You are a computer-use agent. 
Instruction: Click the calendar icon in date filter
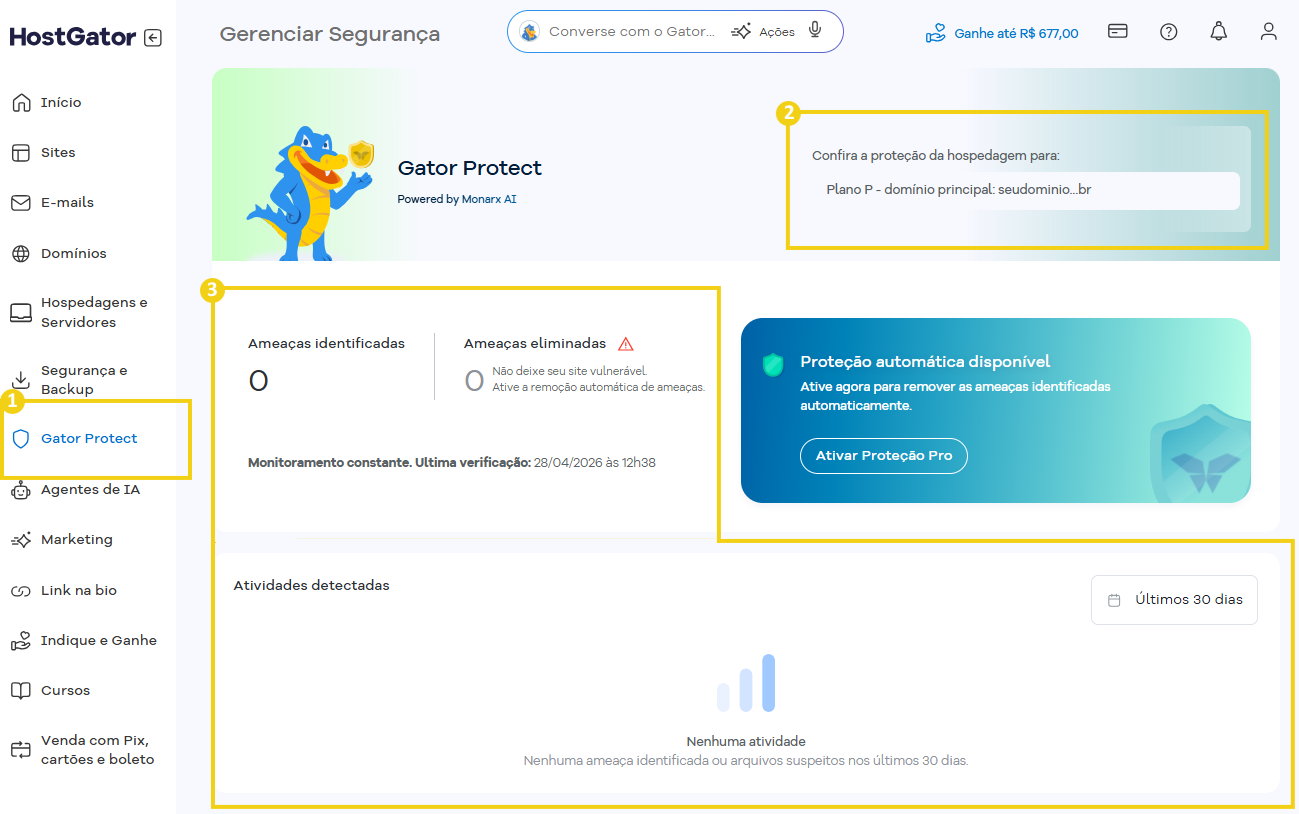(1114, 600)
